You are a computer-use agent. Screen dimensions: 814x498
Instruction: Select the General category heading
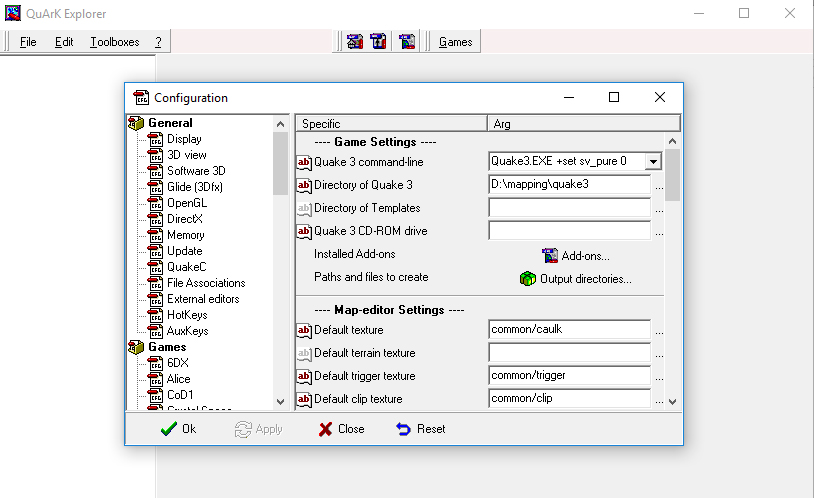[x=170, y=123]
